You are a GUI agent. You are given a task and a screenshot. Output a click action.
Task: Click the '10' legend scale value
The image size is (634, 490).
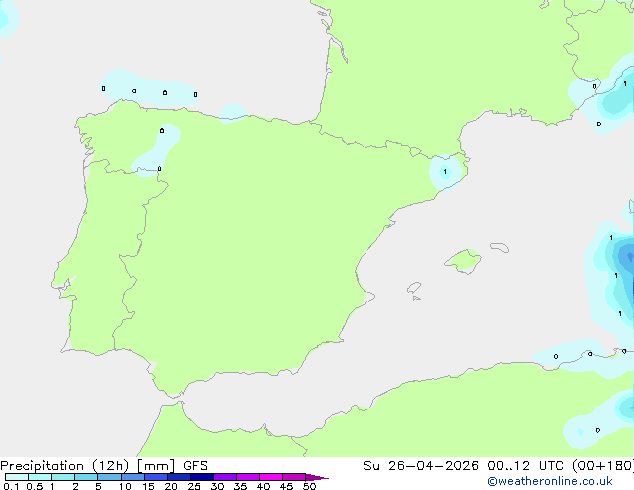(125, 486)
